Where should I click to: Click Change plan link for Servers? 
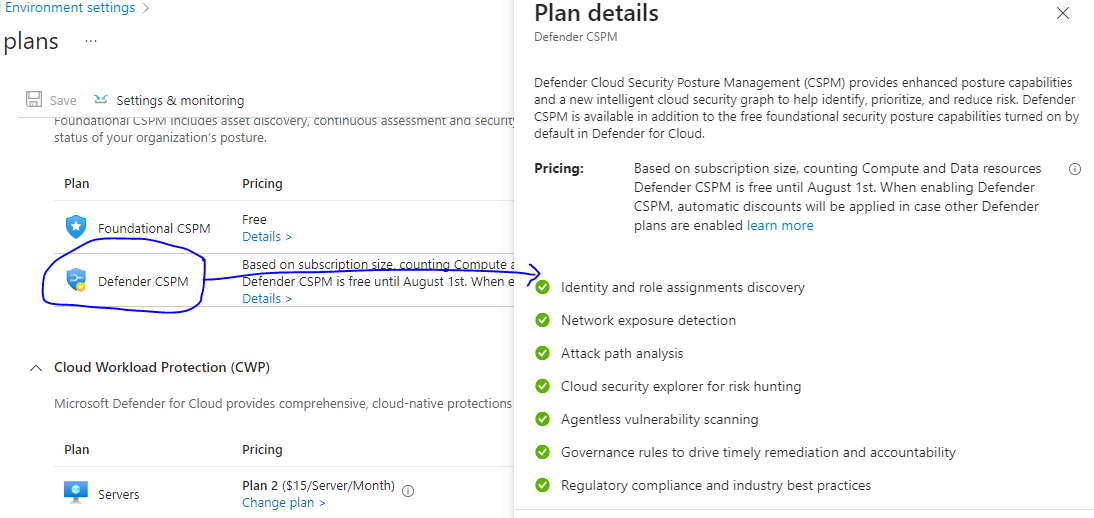(x=283, y=503)
